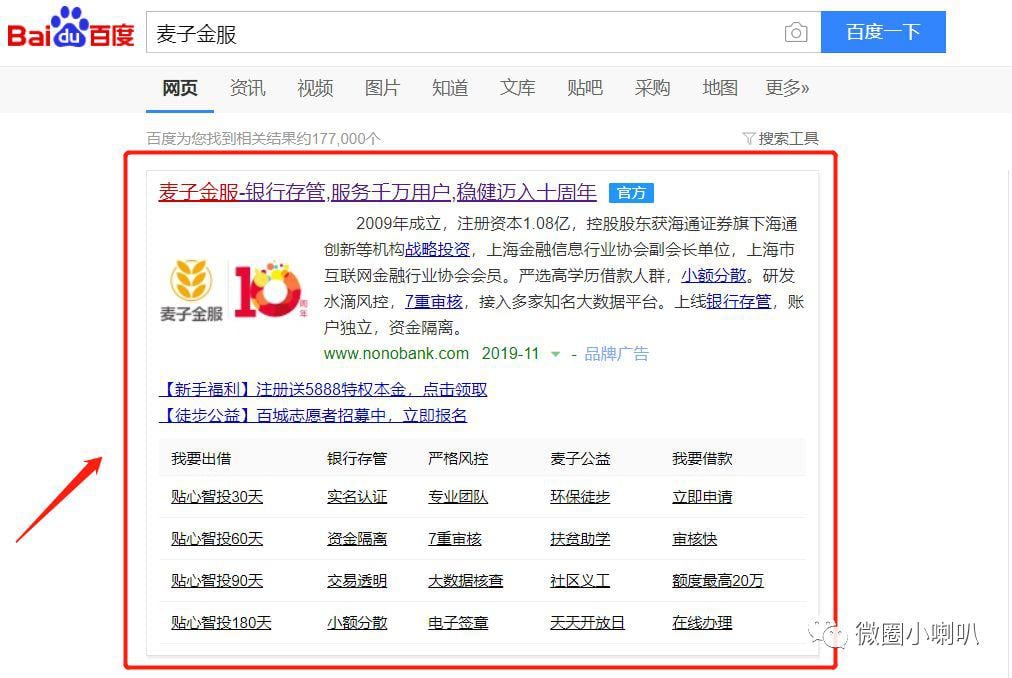The width and height of the screenshot is (1012, 678).
Task: Click the 交易透明 link
Action: 357,580
